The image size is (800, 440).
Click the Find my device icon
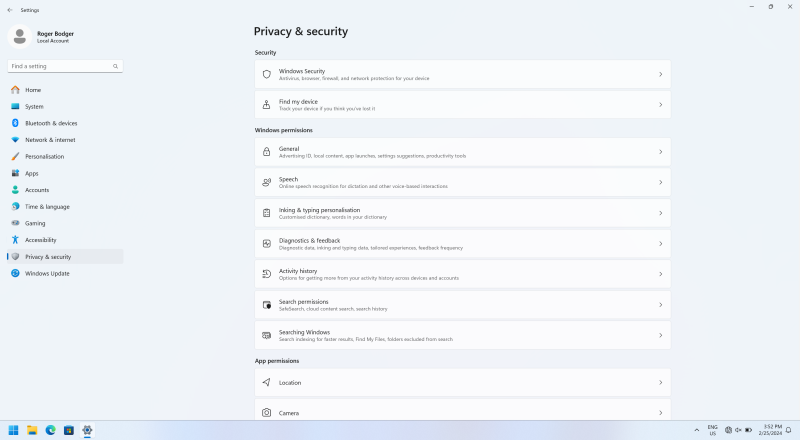click(266, 105)
